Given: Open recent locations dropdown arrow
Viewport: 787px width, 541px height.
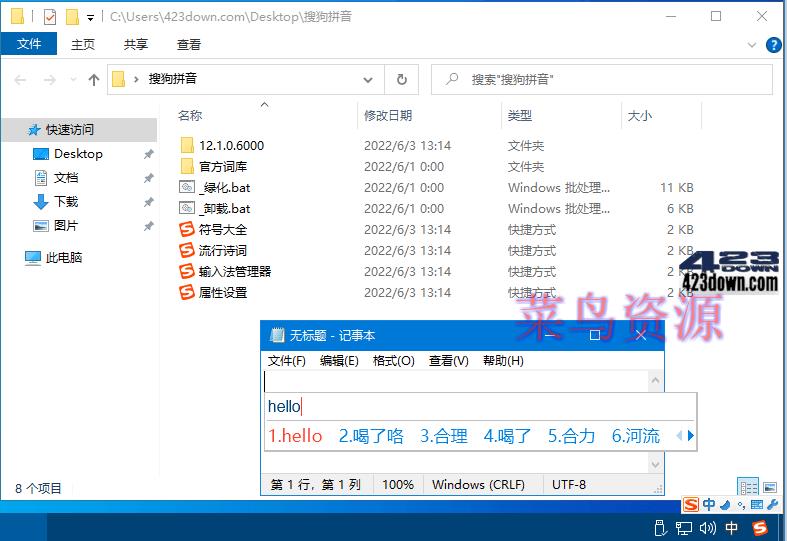Looking at the screenshot, I should point(73,80).
